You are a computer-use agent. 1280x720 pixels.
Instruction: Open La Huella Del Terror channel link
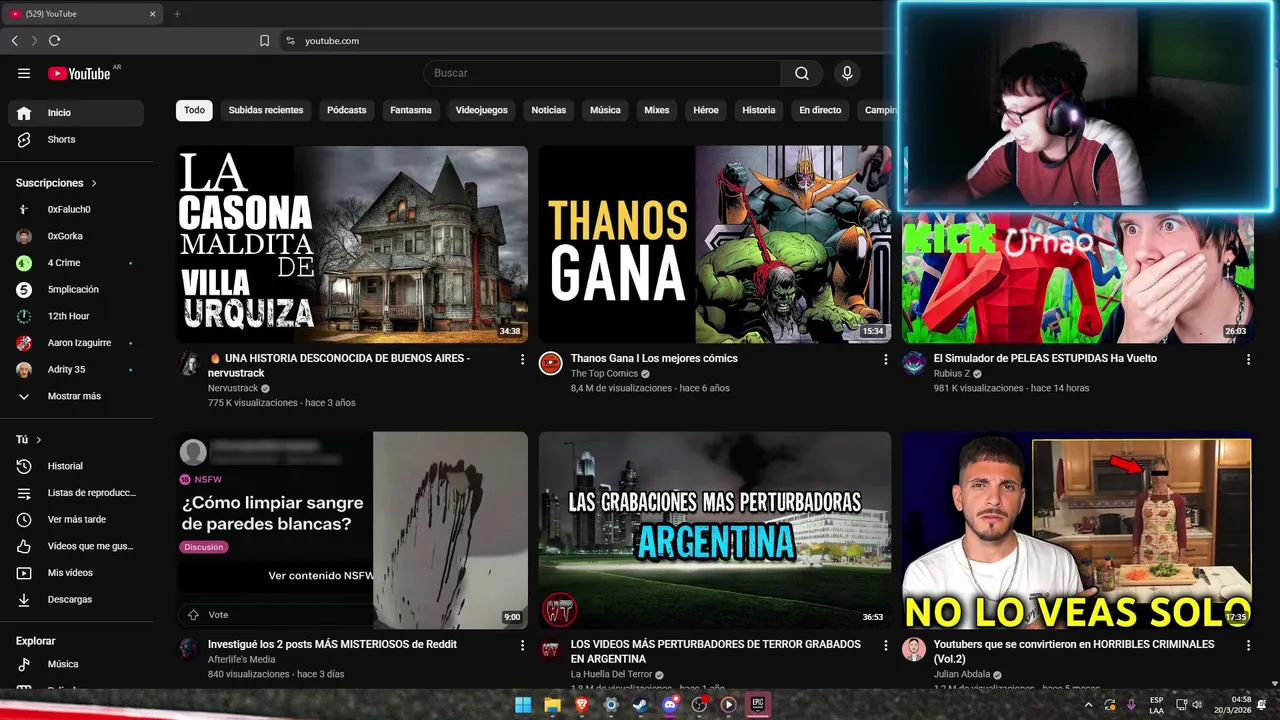[611, 675]
